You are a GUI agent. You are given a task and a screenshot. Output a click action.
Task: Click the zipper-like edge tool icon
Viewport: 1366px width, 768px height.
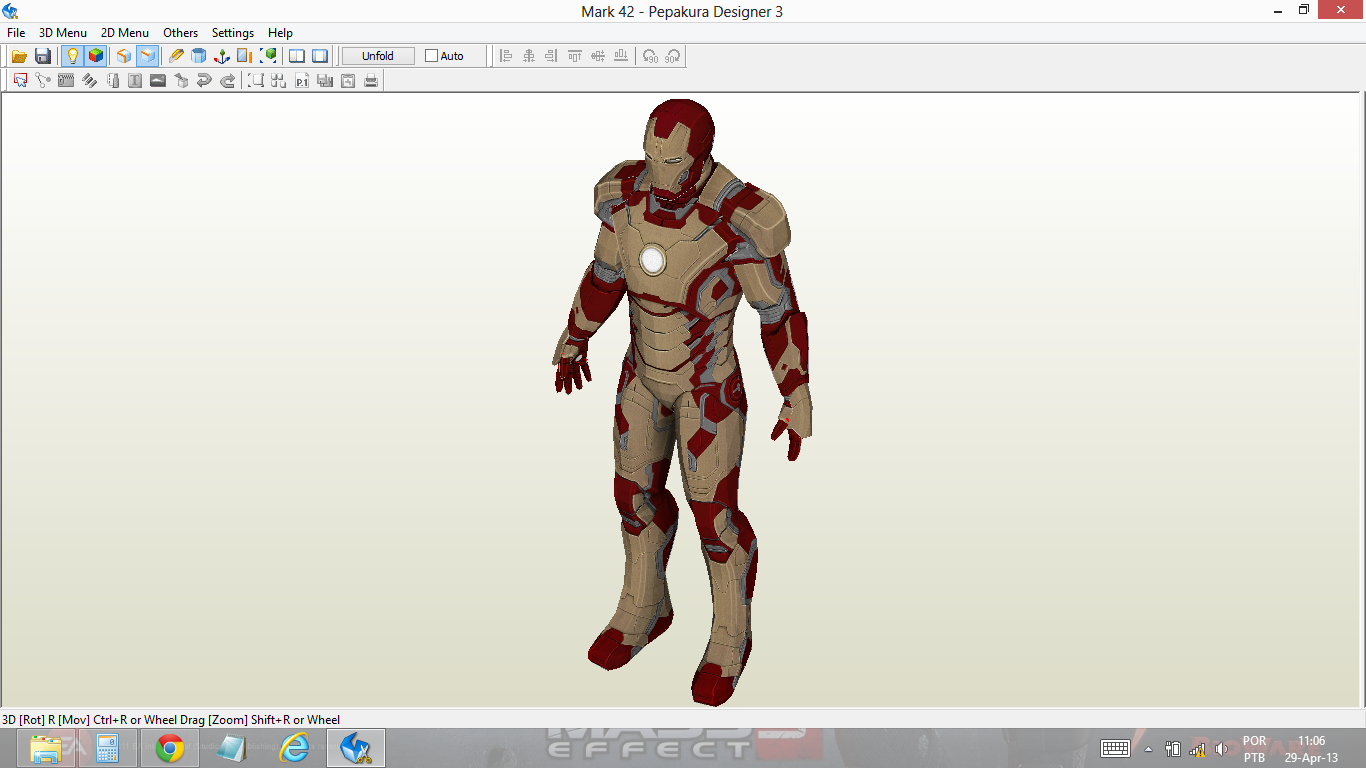click(x=66, y=80)
